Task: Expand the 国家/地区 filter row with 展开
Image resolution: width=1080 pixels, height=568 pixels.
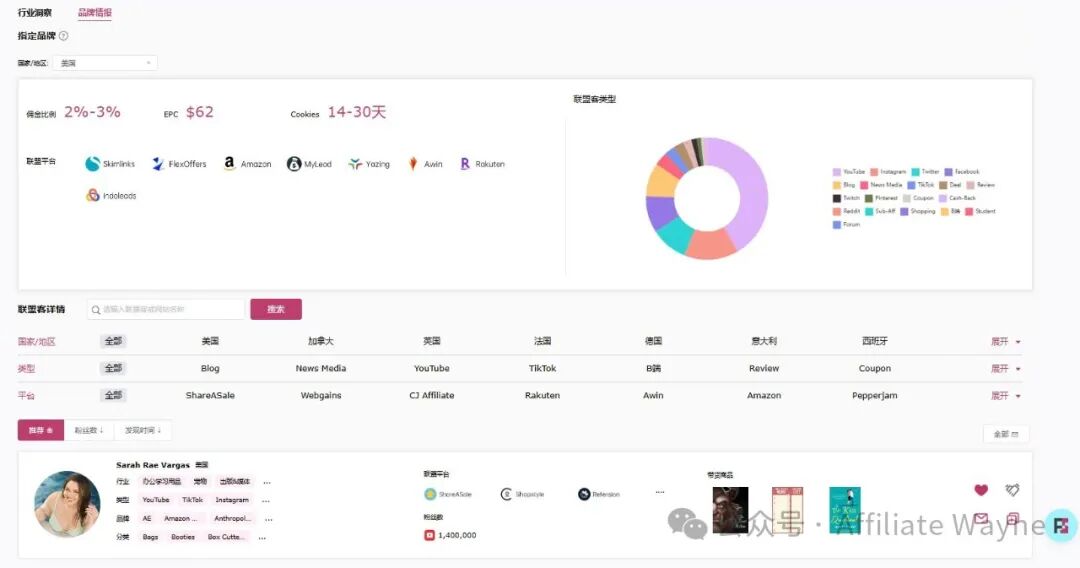Action: [1006, 341]
